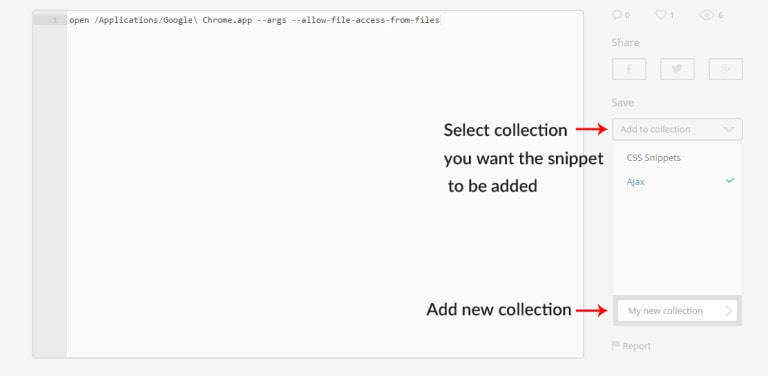Select line number 1 in the gutter
The height and width of the screenshot is (376, 768).
pyautogui.click(x=55, y=20)
